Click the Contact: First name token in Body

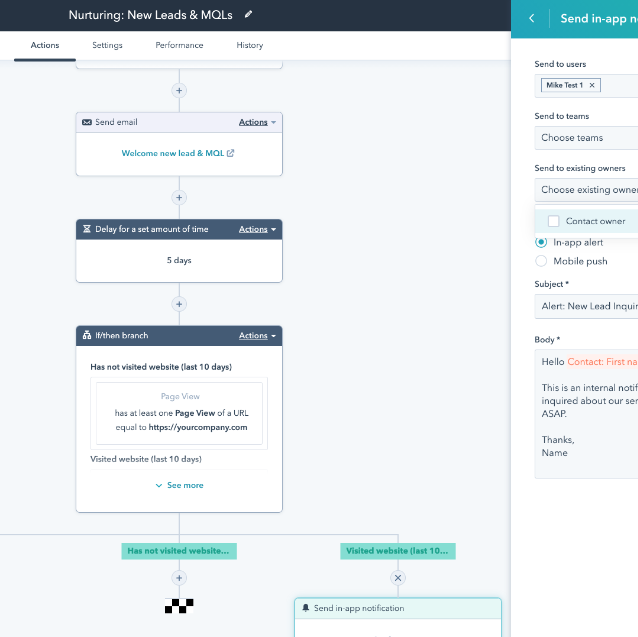pos(602,362)
